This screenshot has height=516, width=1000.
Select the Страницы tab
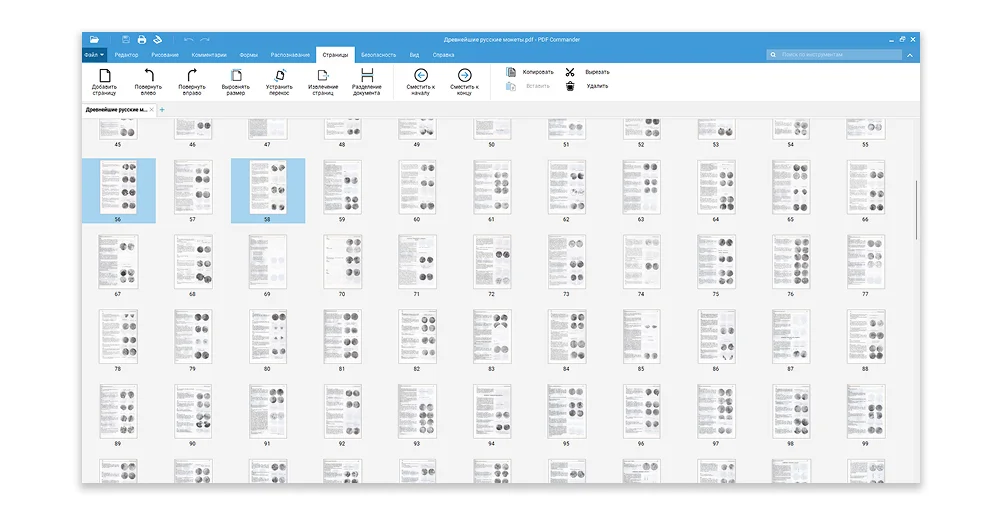pos(335,55)
